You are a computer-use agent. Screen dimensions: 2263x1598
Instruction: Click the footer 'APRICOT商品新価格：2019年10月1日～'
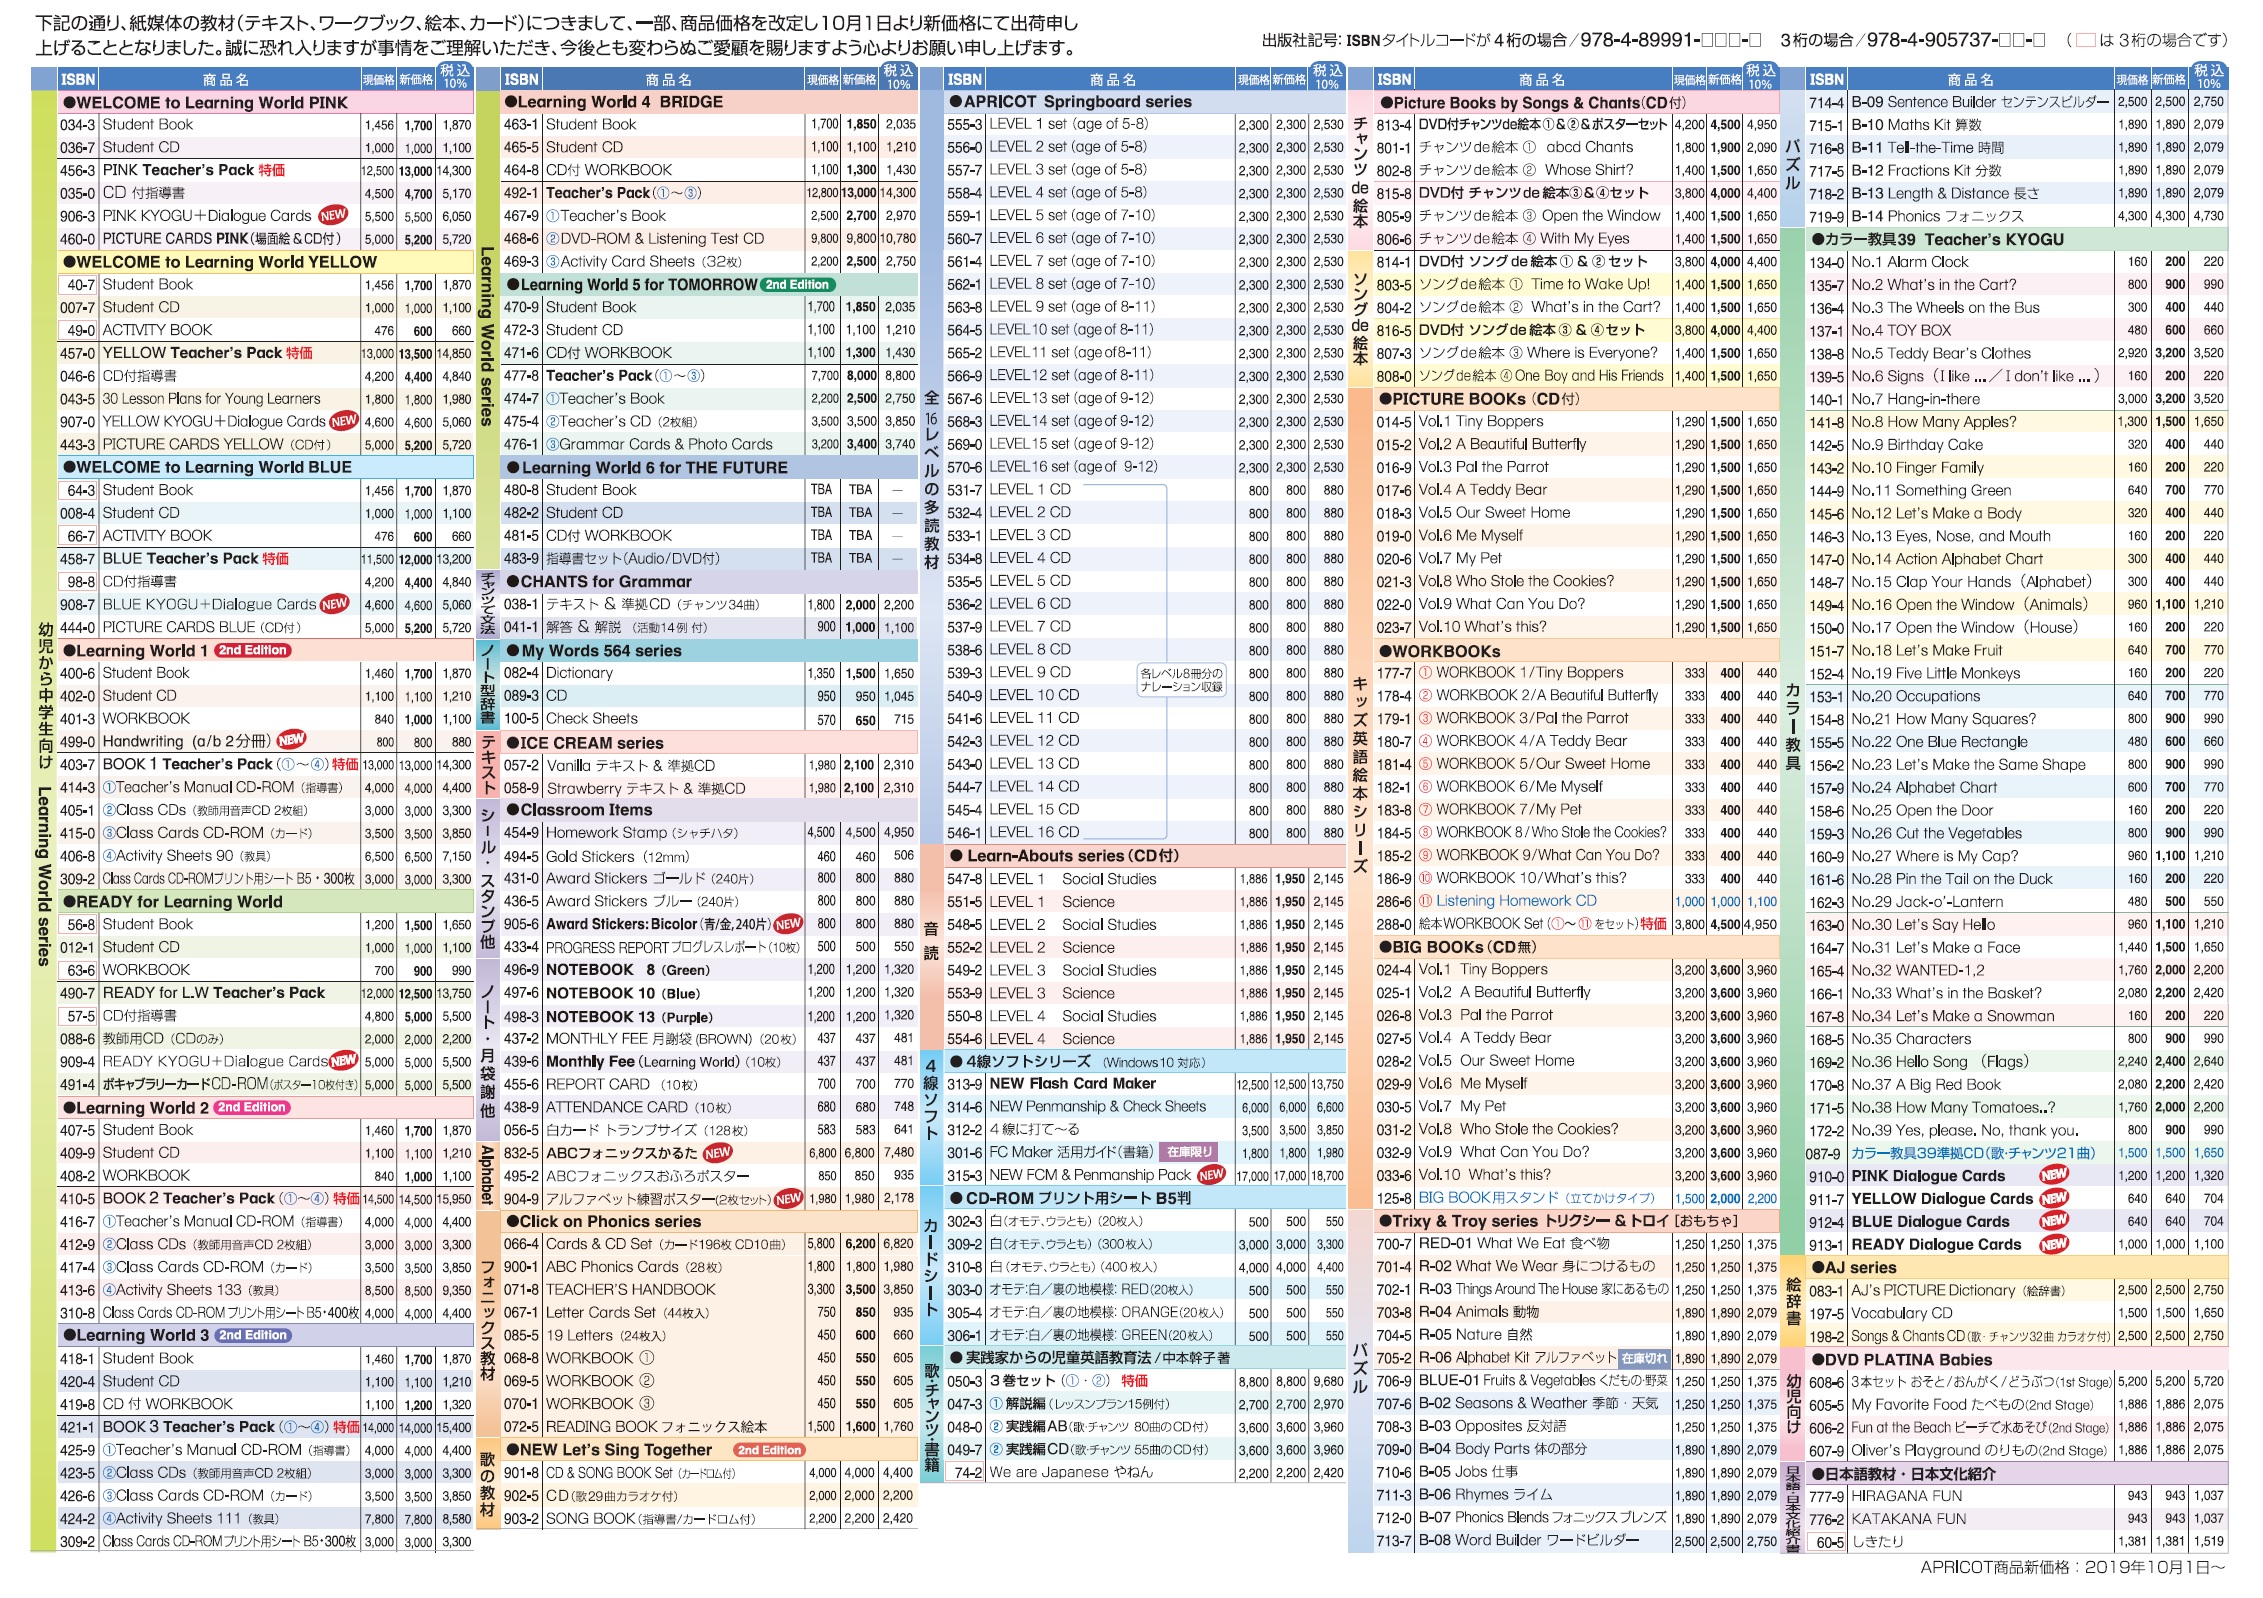tap(2073, 1567)
